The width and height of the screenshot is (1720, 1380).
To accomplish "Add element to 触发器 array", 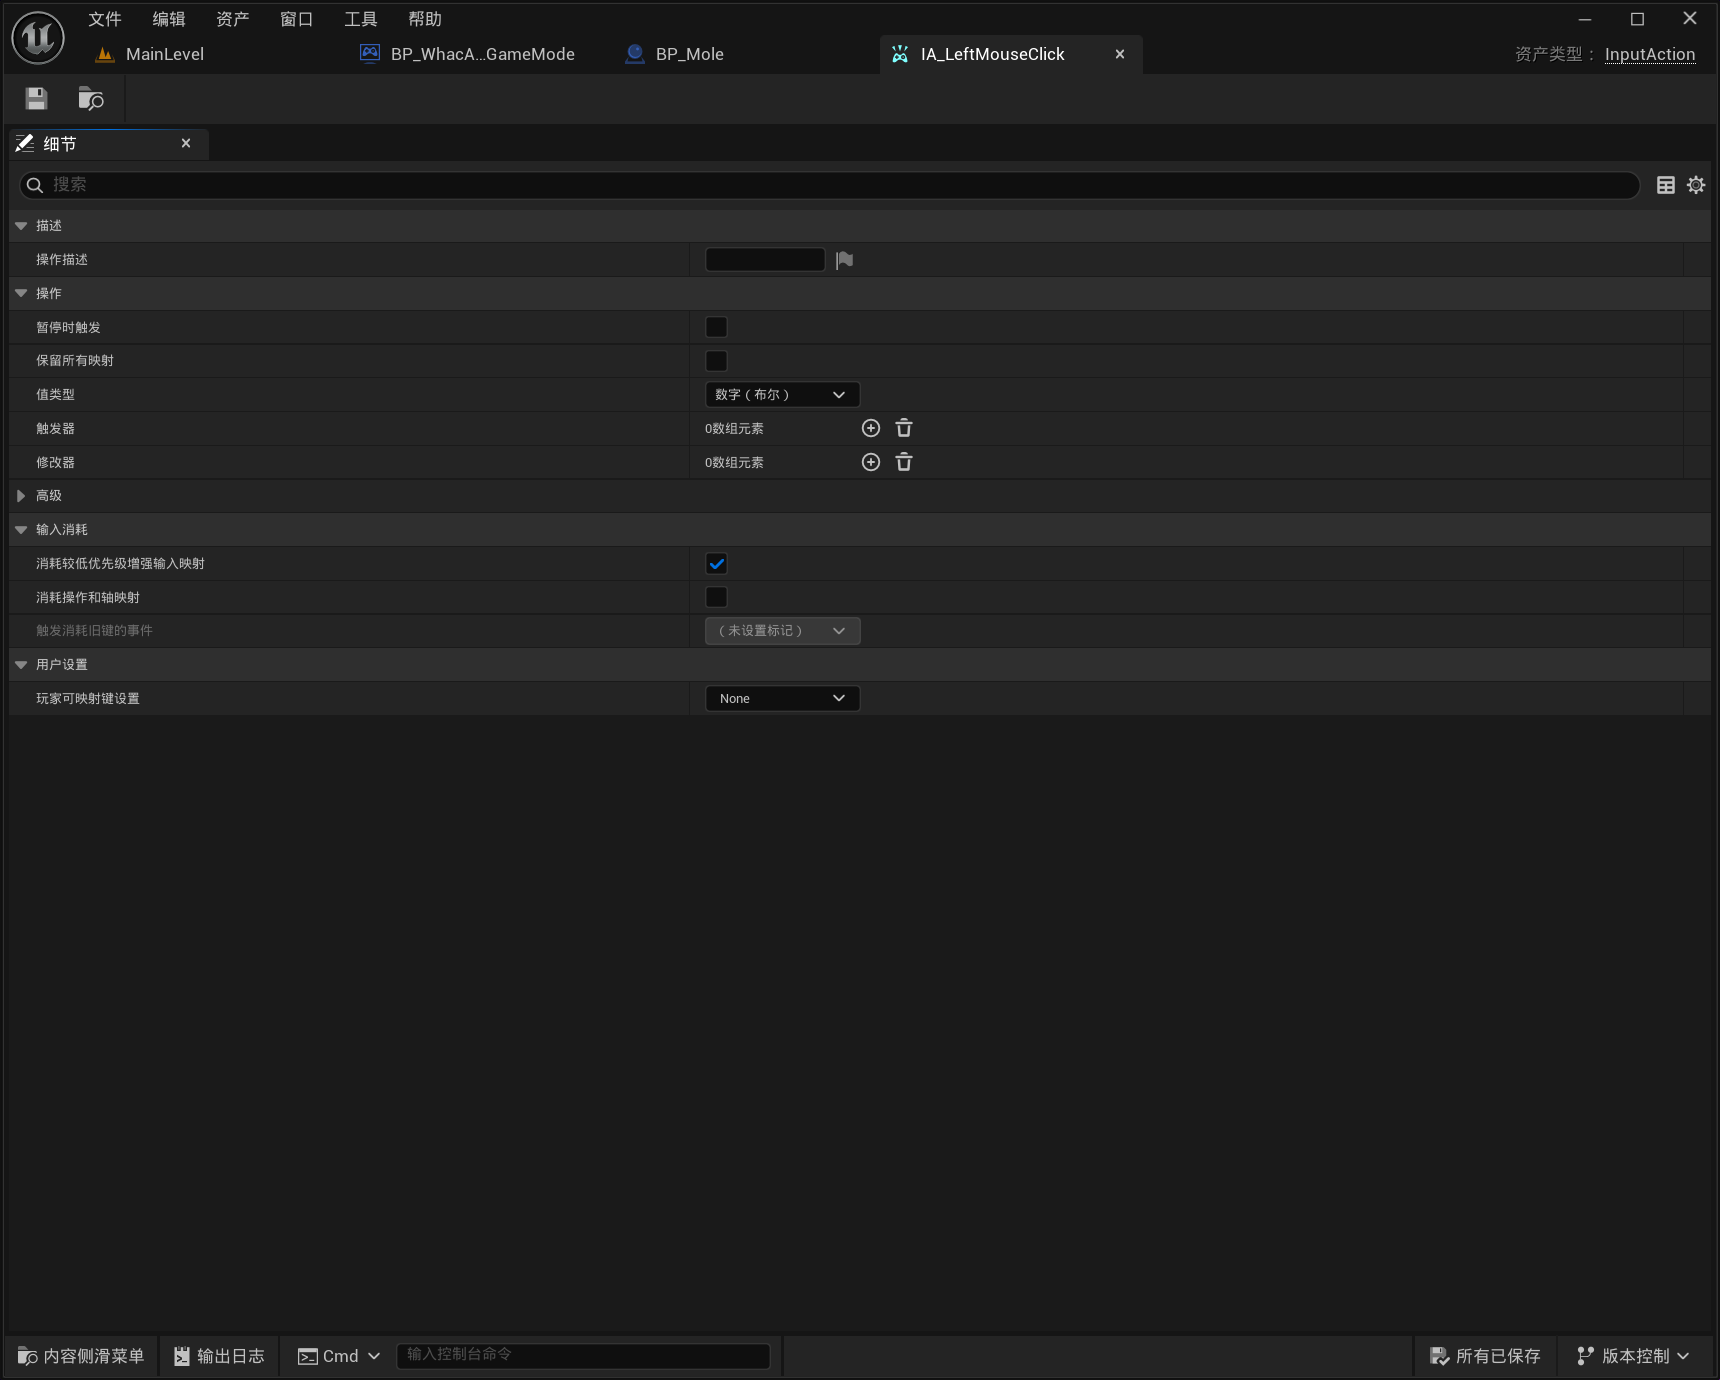I will tap(871, 428).
